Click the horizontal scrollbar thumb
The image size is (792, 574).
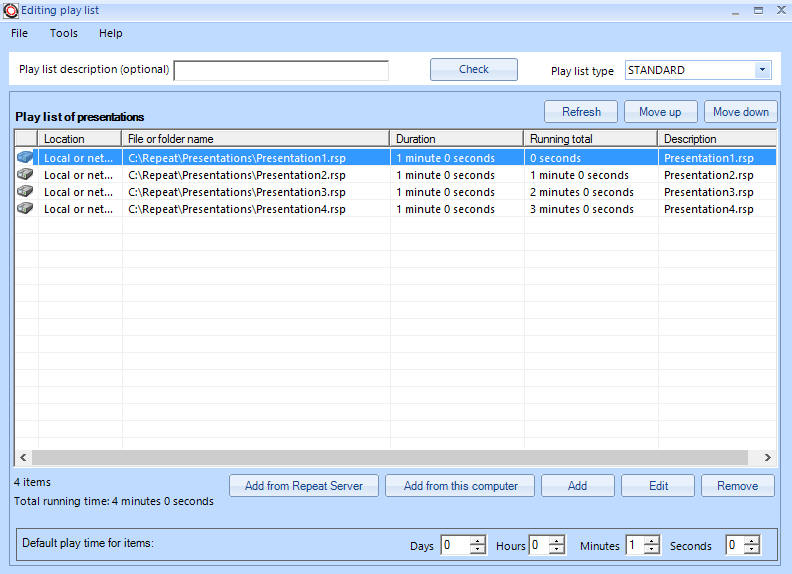pyautogui.click(x=389, y=457)
